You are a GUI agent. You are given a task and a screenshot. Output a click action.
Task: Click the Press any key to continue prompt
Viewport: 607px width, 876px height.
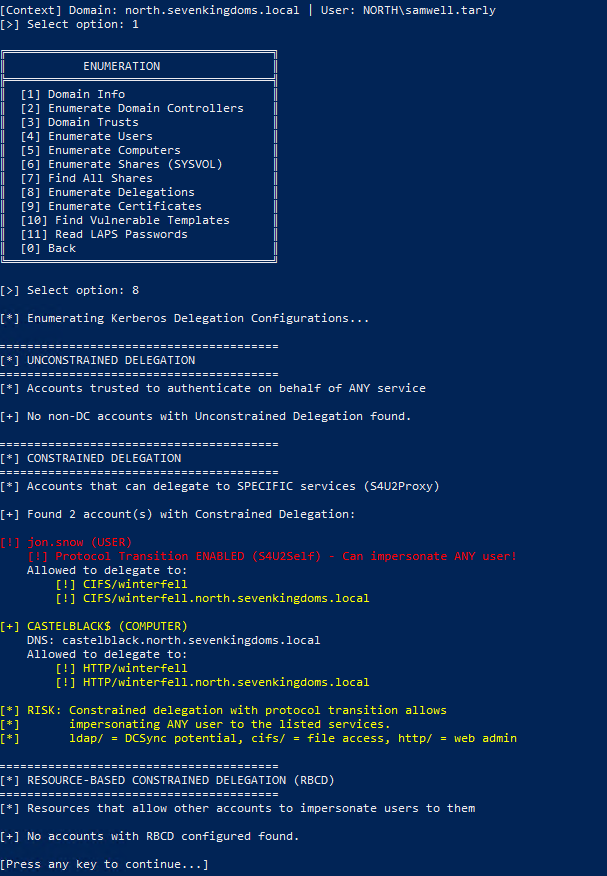104,864
